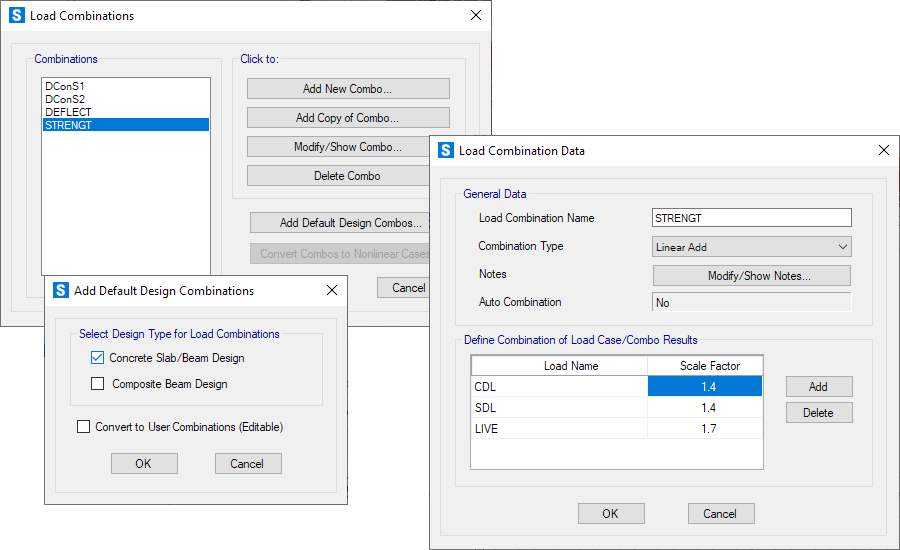Click the SAFE logo icon in Load Combinations title bar
Image resolution: width=900 pixels, height=550 pixels.
click(x=16, y=16)
